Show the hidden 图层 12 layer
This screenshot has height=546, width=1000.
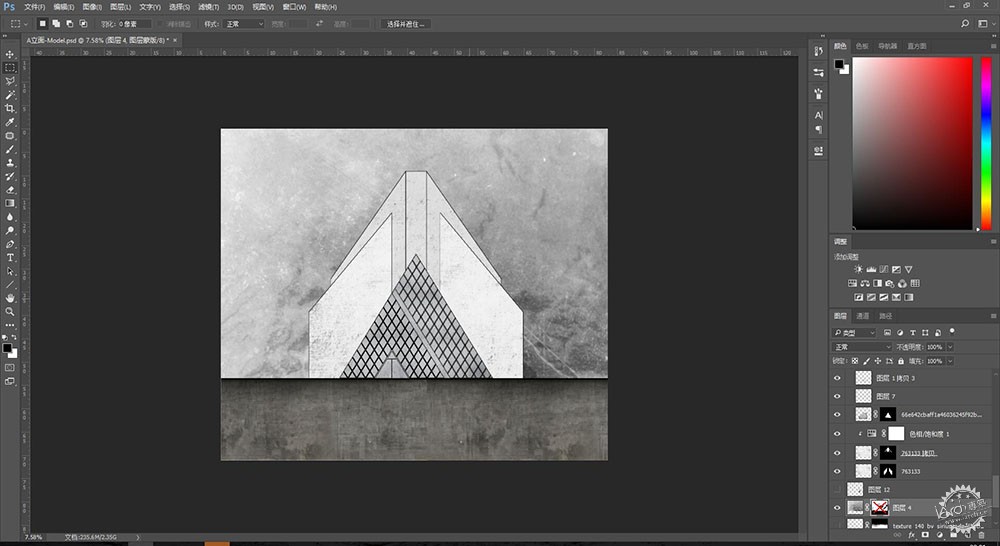[x=837, y=489]
